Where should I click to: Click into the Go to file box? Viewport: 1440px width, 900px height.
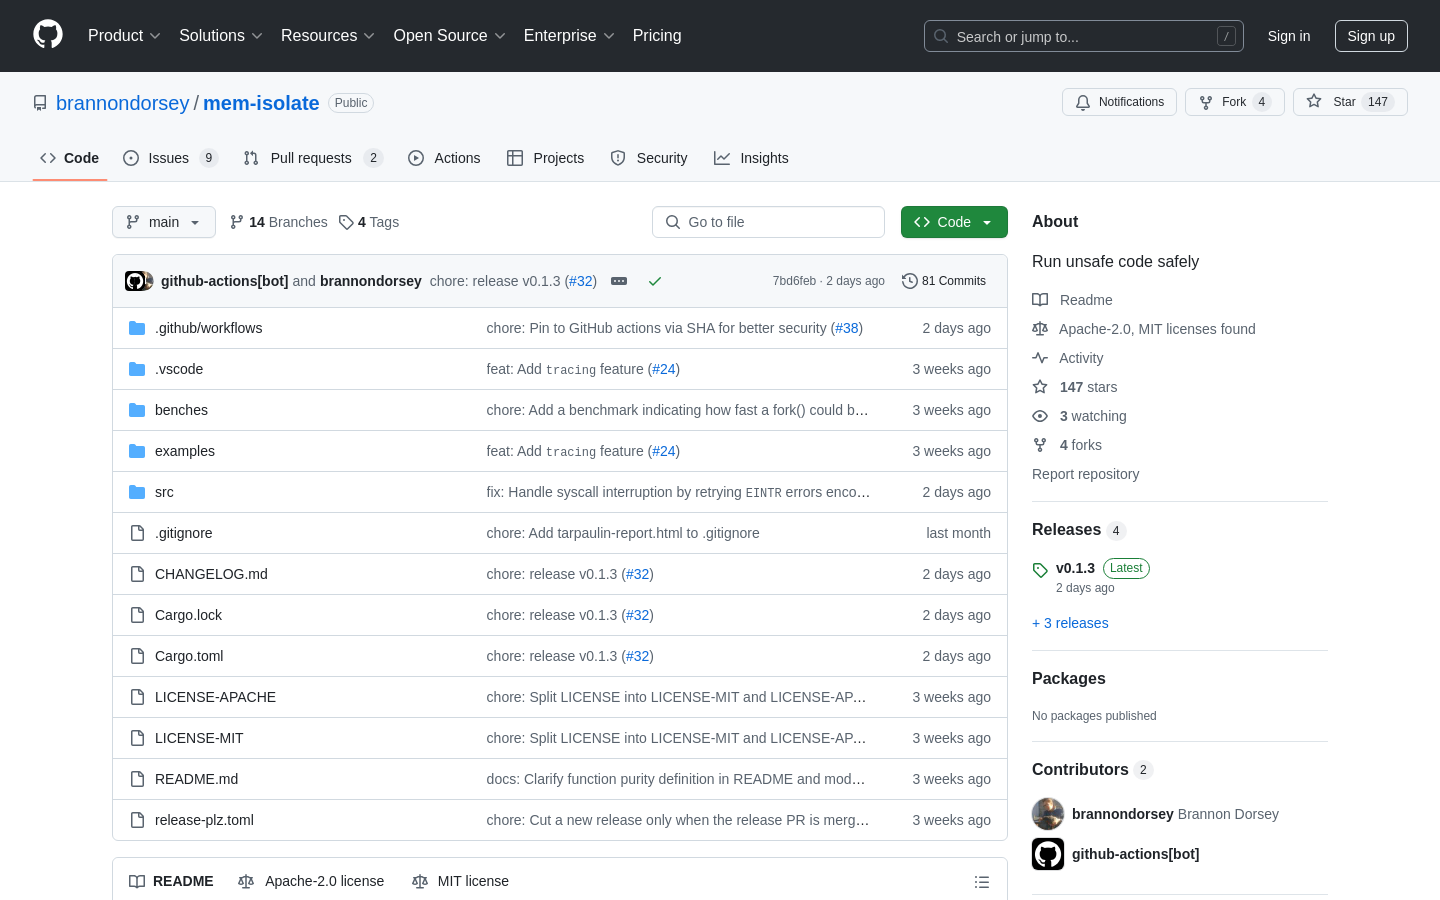coord(768,222)
